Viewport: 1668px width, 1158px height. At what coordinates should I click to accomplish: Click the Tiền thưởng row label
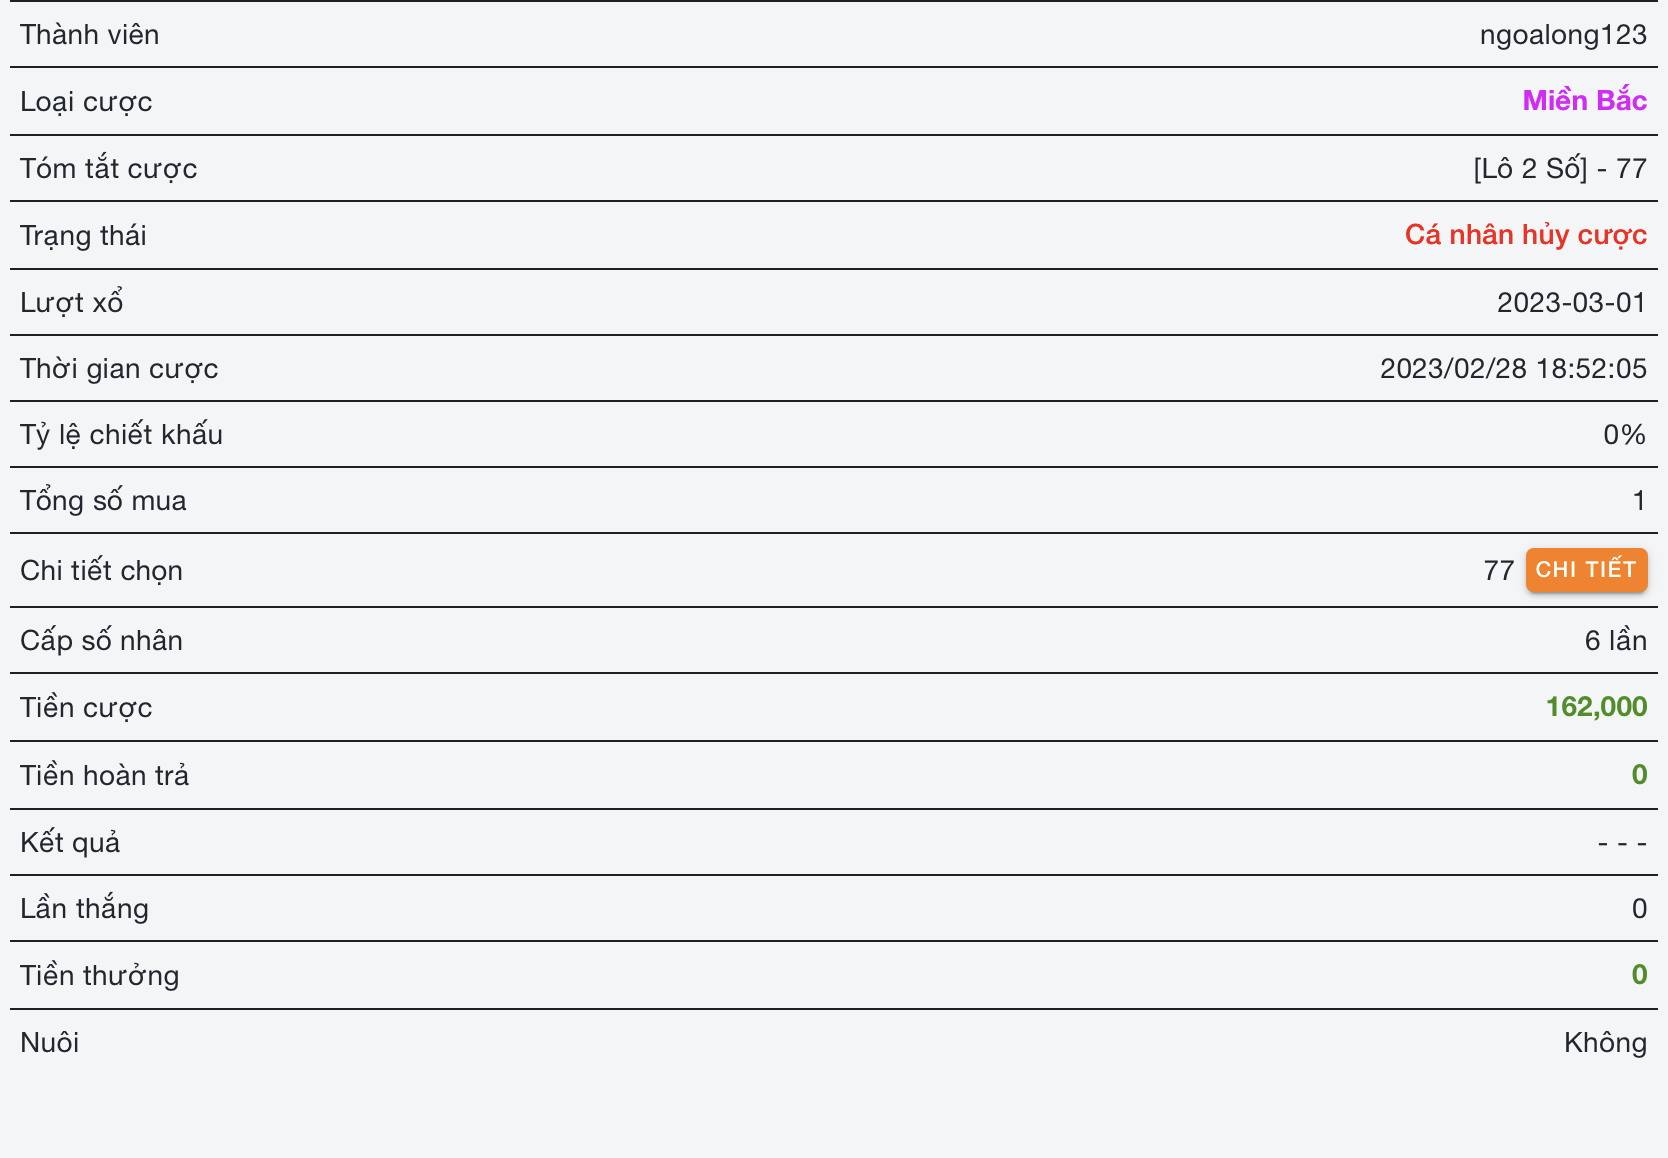99,975
